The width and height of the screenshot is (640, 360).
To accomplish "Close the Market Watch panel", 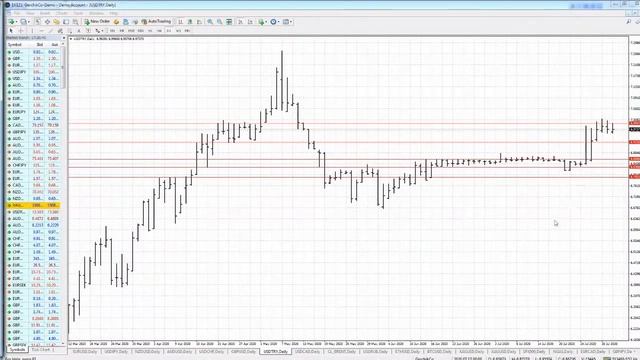I will [x=64, y=38].
